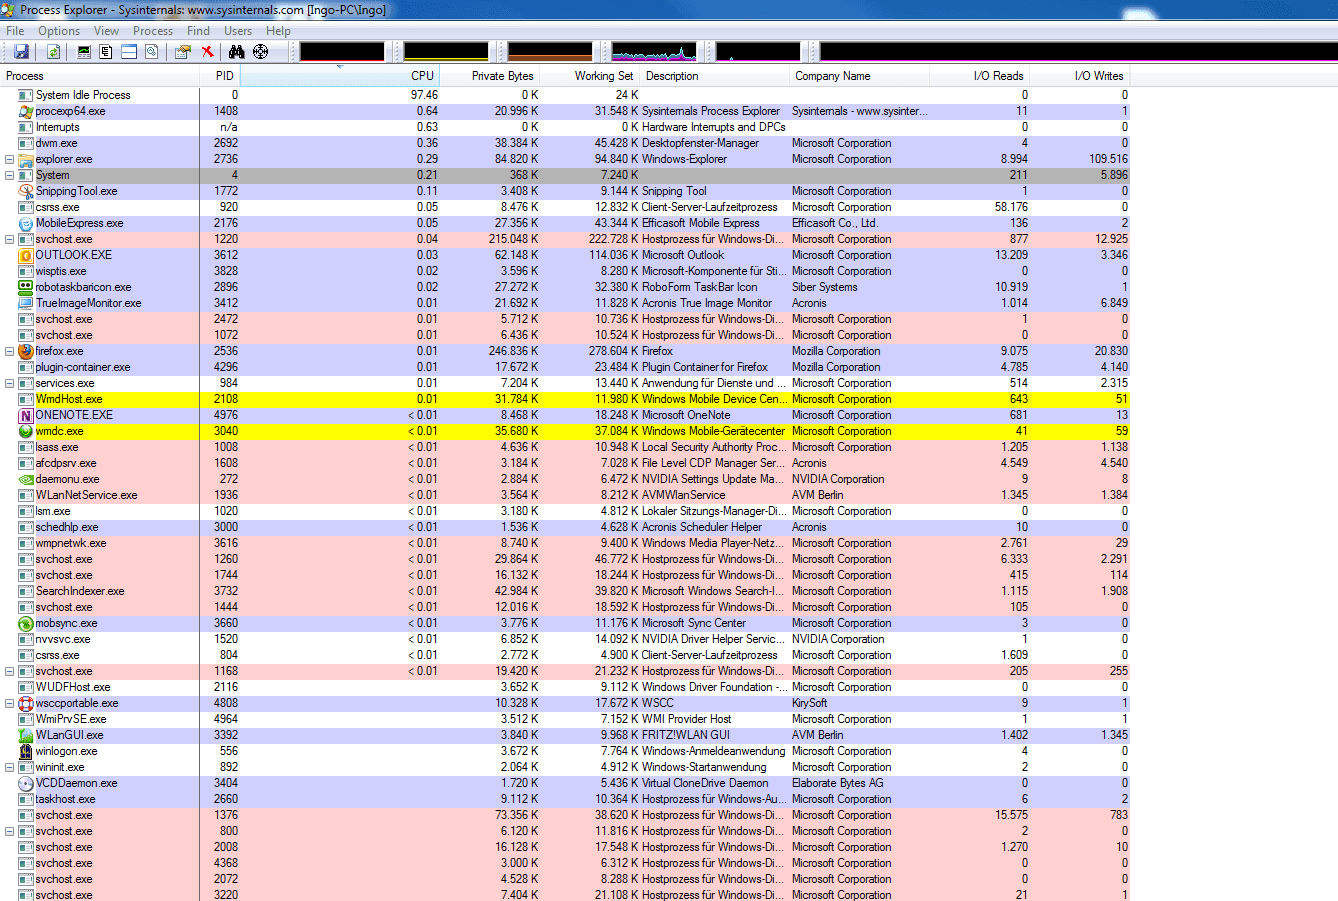
Task: Sort by the Process column header
Action: click(100, 76)
